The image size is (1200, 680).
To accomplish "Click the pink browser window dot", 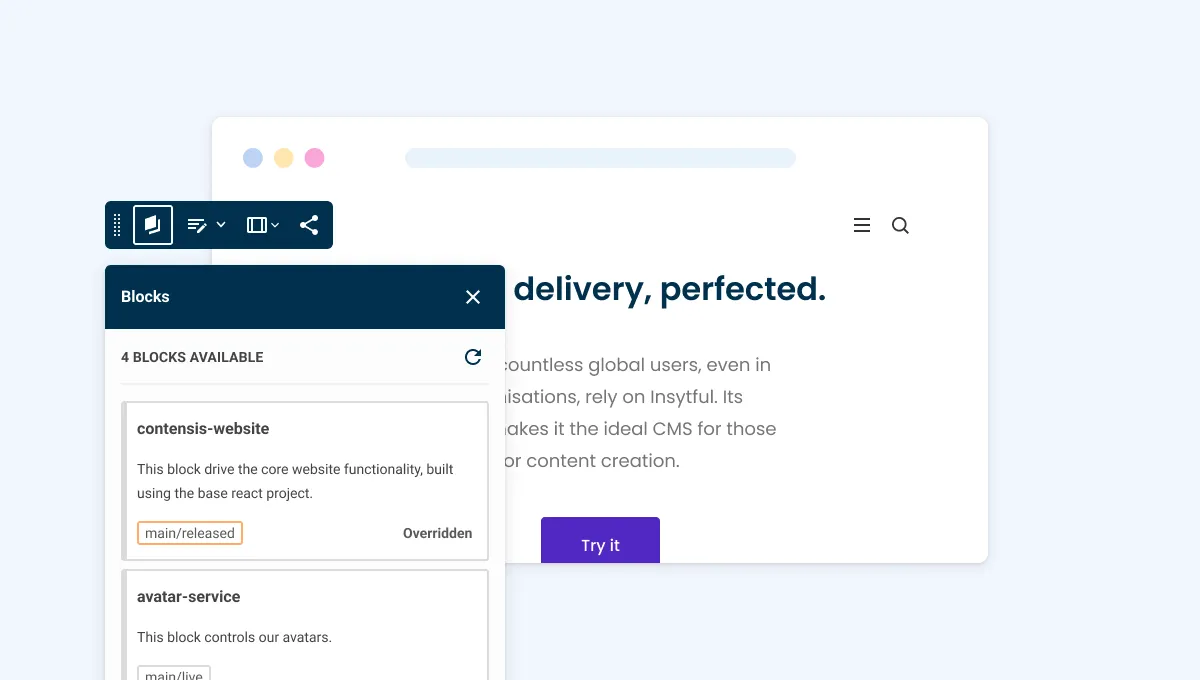I will (x=314, y=157).
